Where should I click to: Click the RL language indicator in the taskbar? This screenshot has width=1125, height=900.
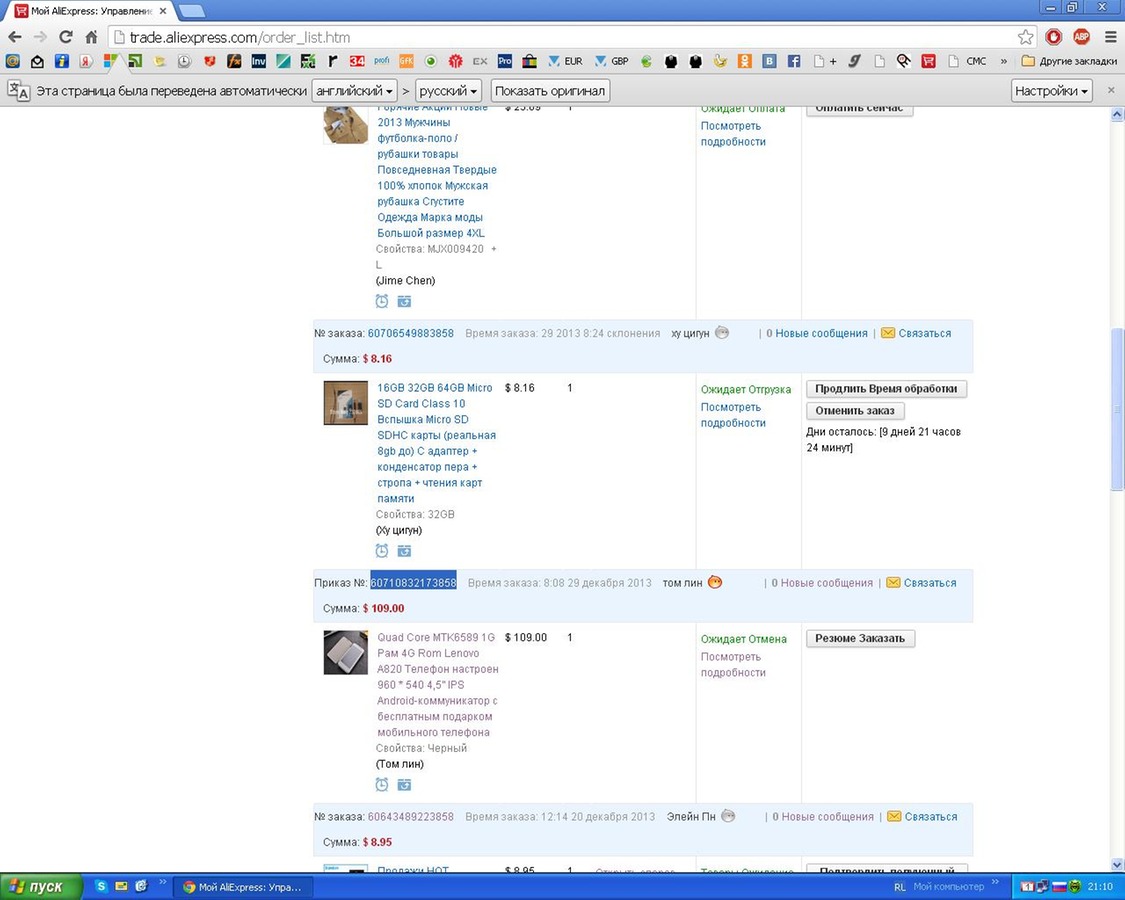(x=900, y=887)
